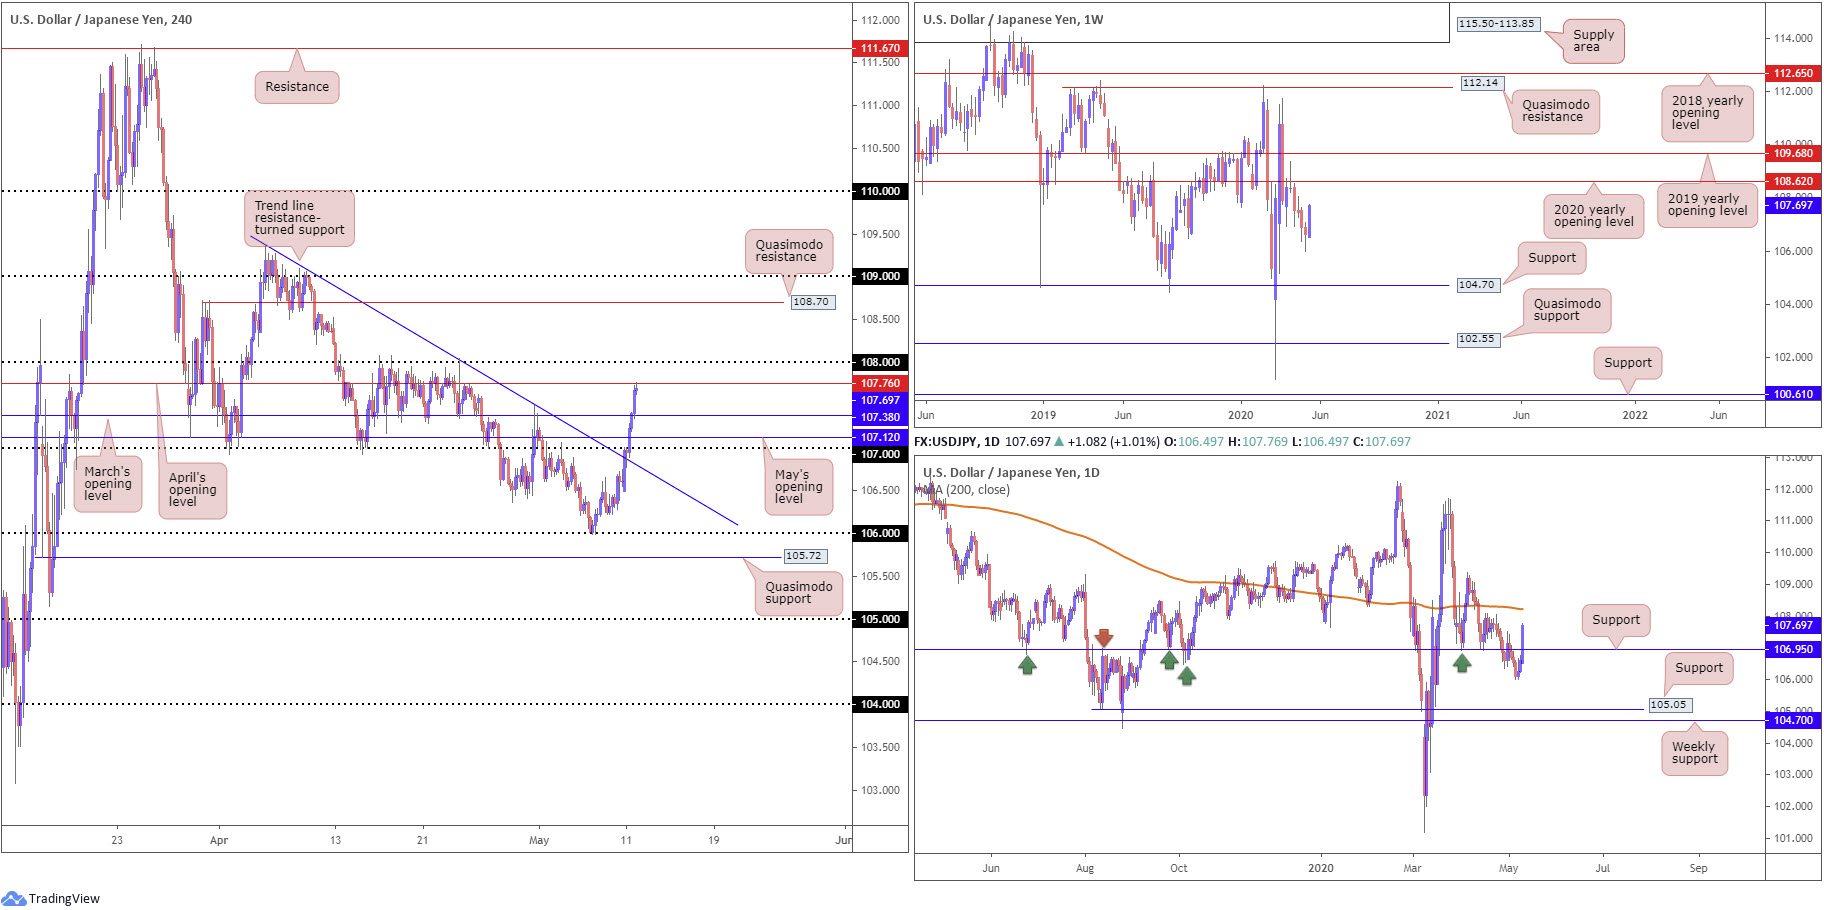
Task: Click the Weekly support callout on daily chart
Action: point(1694,753)
